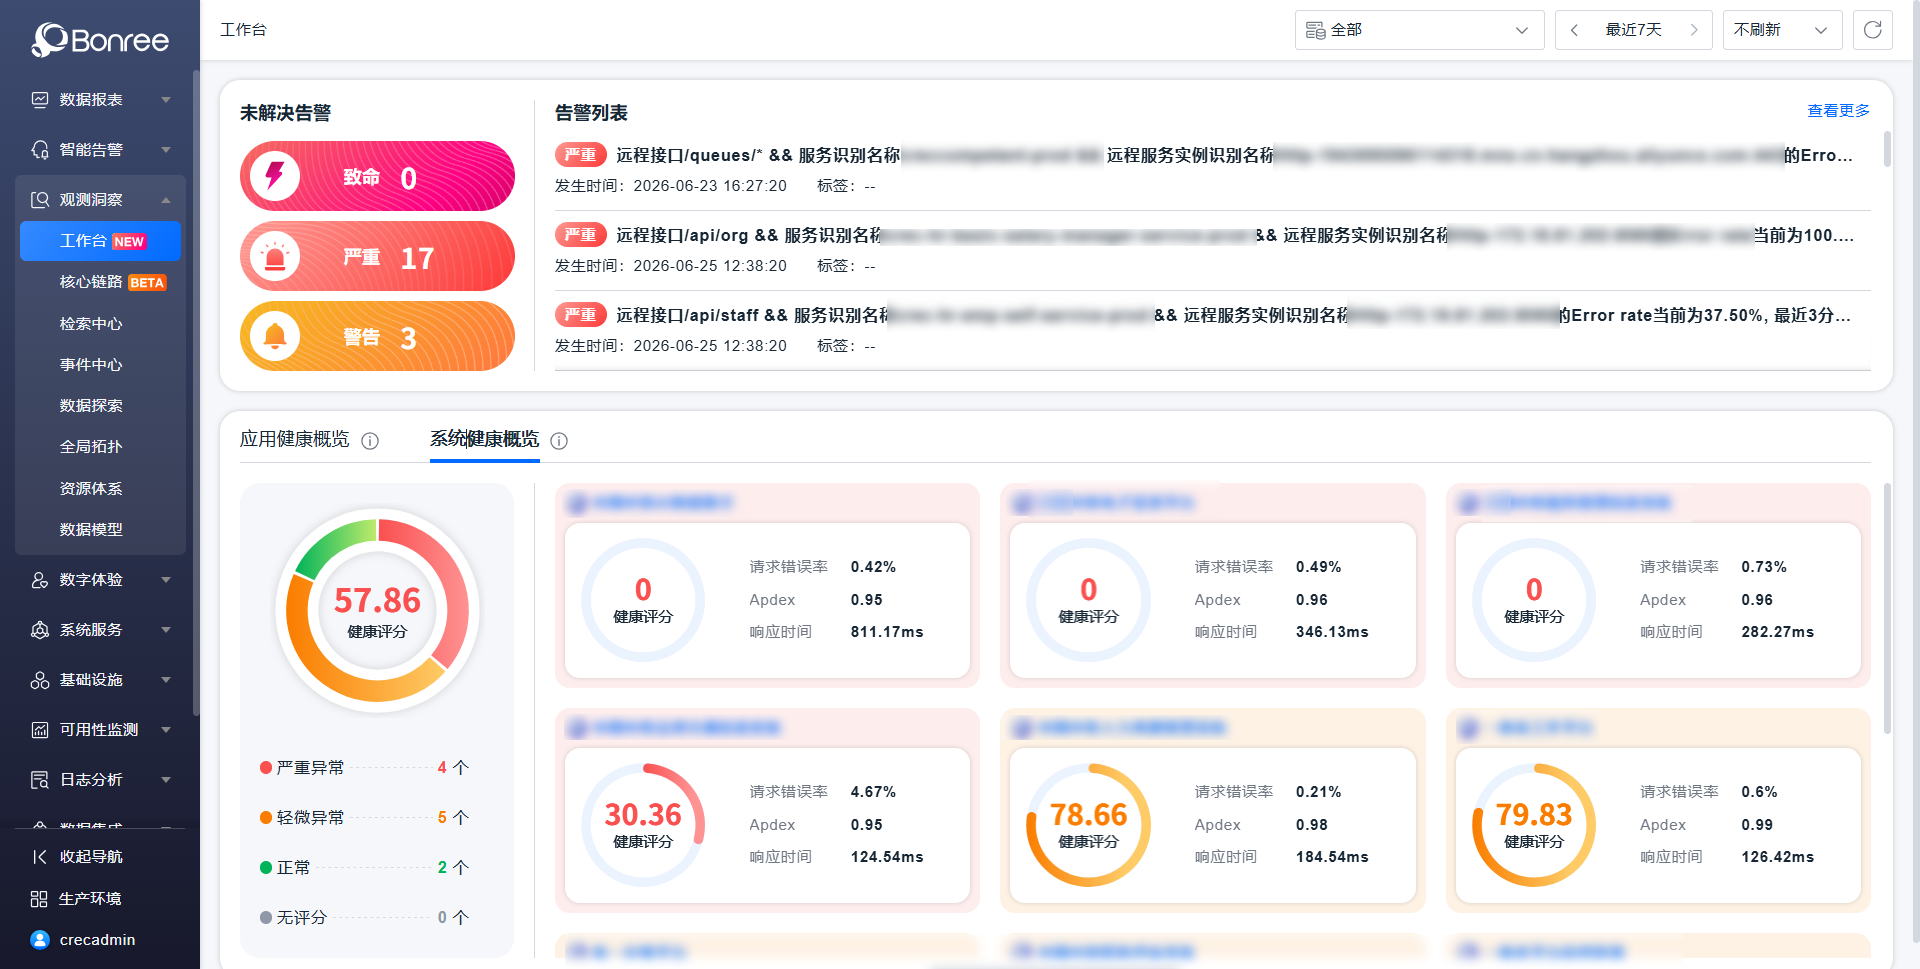
Task: Open 事件中心 menu item
Action: tap(100, 365)
